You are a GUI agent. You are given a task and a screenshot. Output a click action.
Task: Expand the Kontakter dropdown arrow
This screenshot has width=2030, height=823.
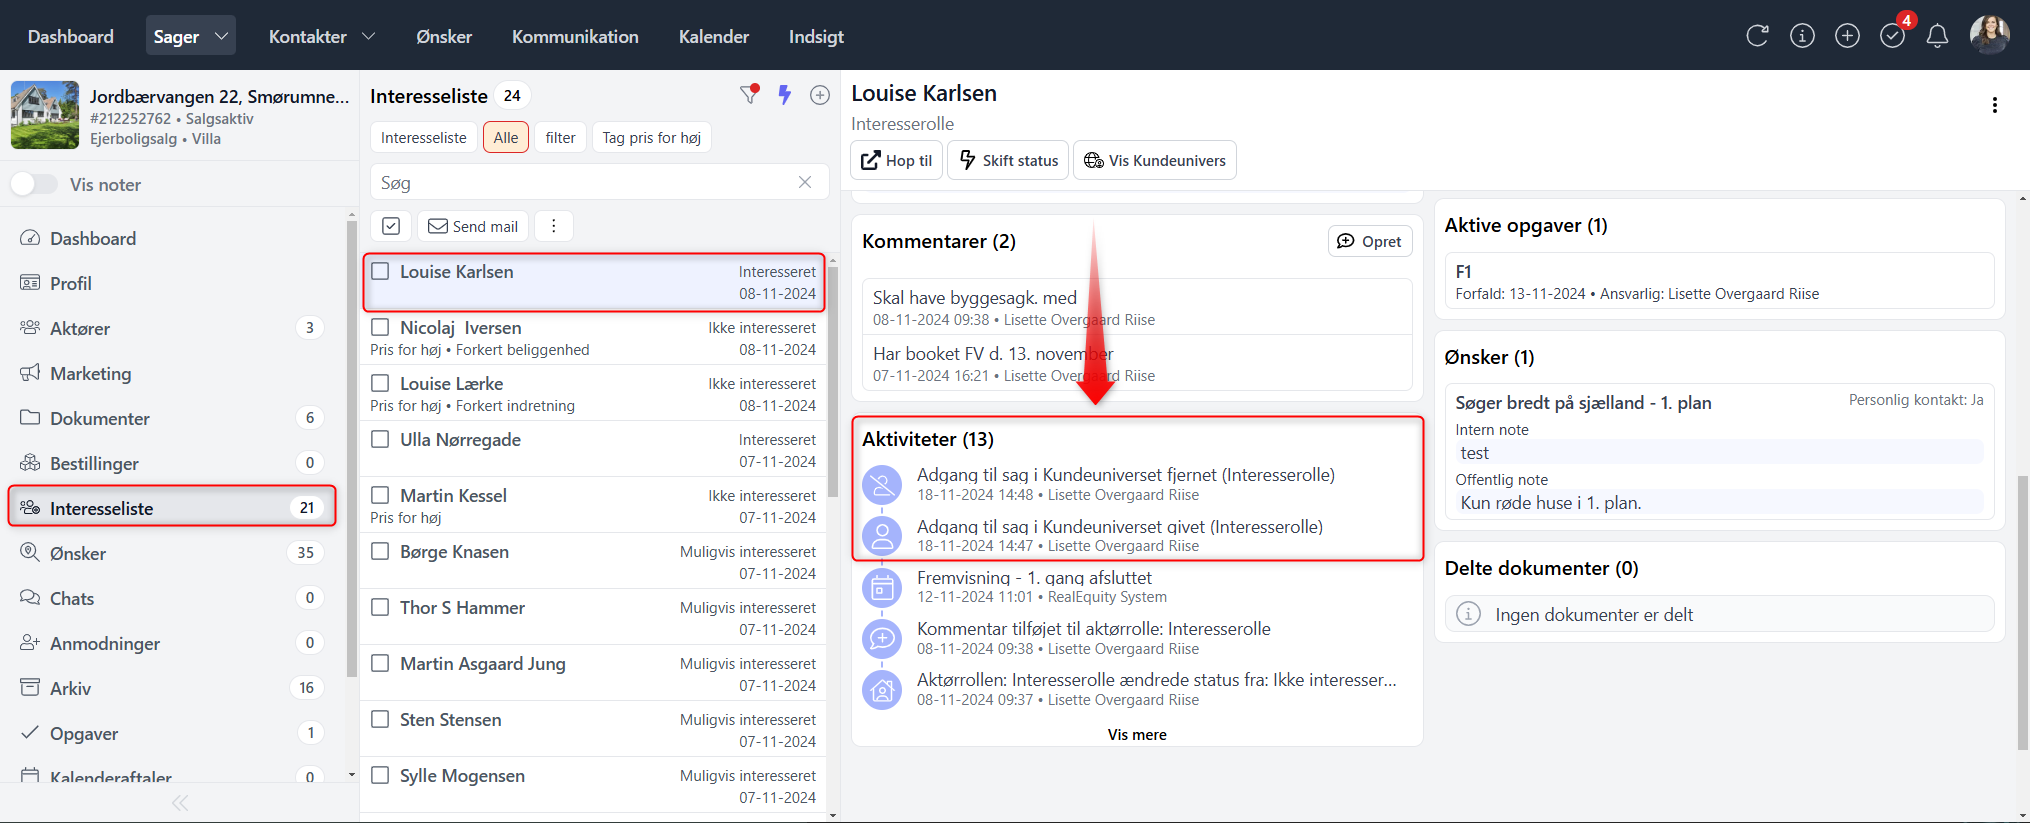[368, 36]
